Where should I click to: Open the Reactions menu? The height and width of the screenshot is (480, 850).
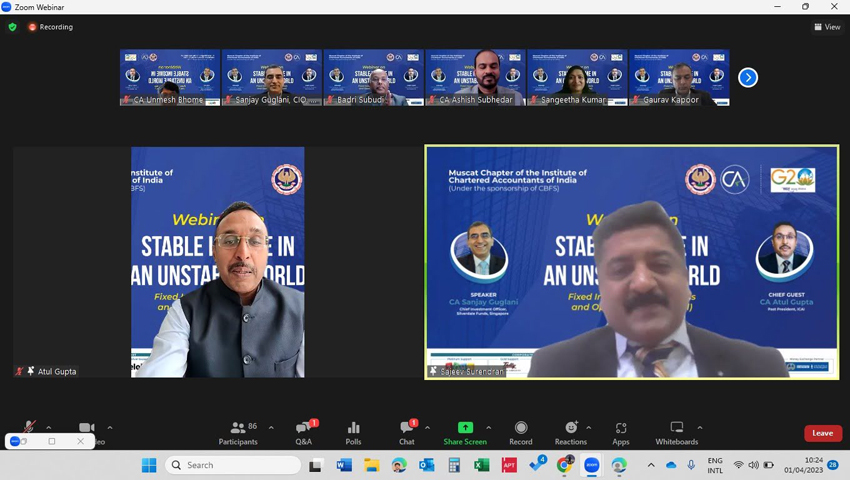[570, 432]
